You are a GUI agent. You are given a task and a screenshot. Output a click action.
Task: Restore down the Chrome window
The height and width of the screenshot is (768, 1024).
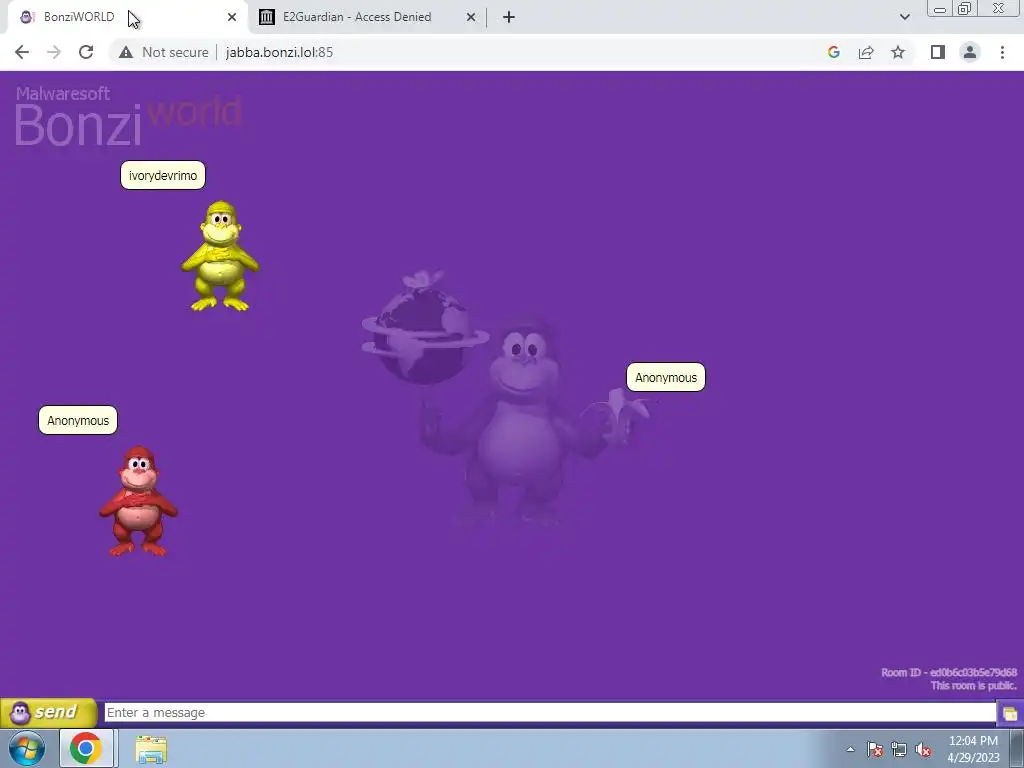point(965,8)
